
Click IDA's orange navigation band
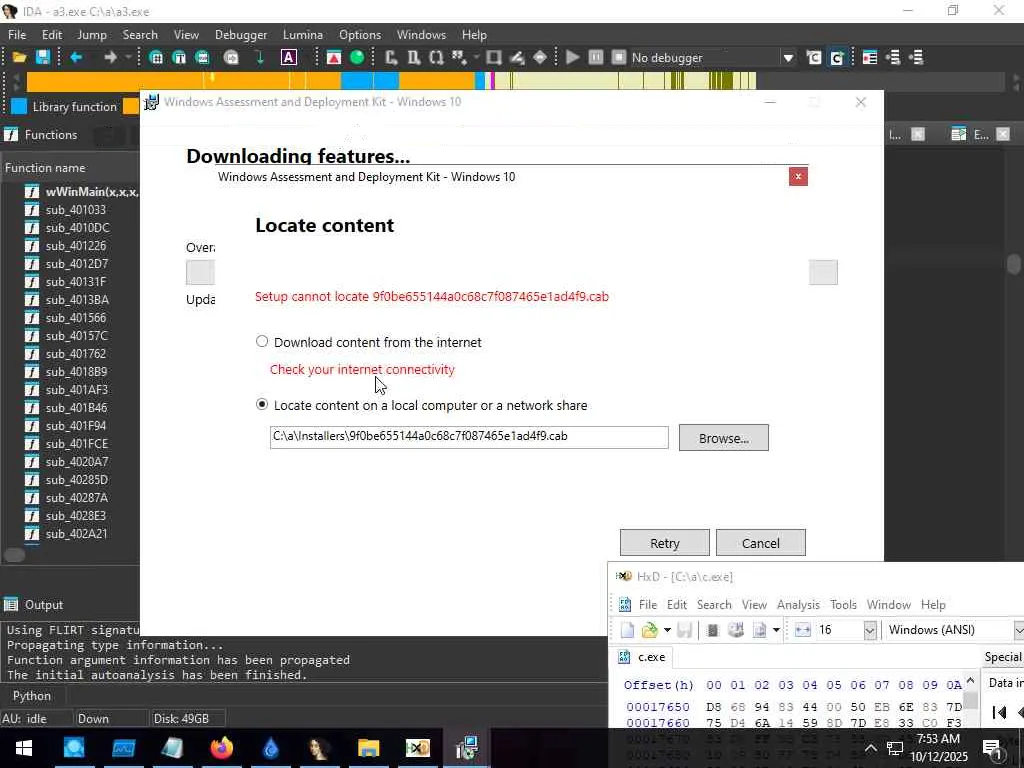183,82
